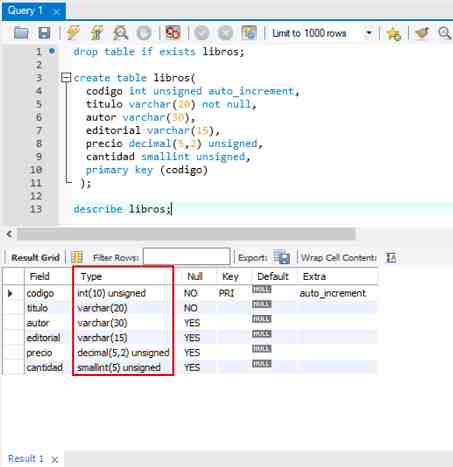
Task: Select the 'int(10) unsigned' type cell
Action: pos(111,293)
